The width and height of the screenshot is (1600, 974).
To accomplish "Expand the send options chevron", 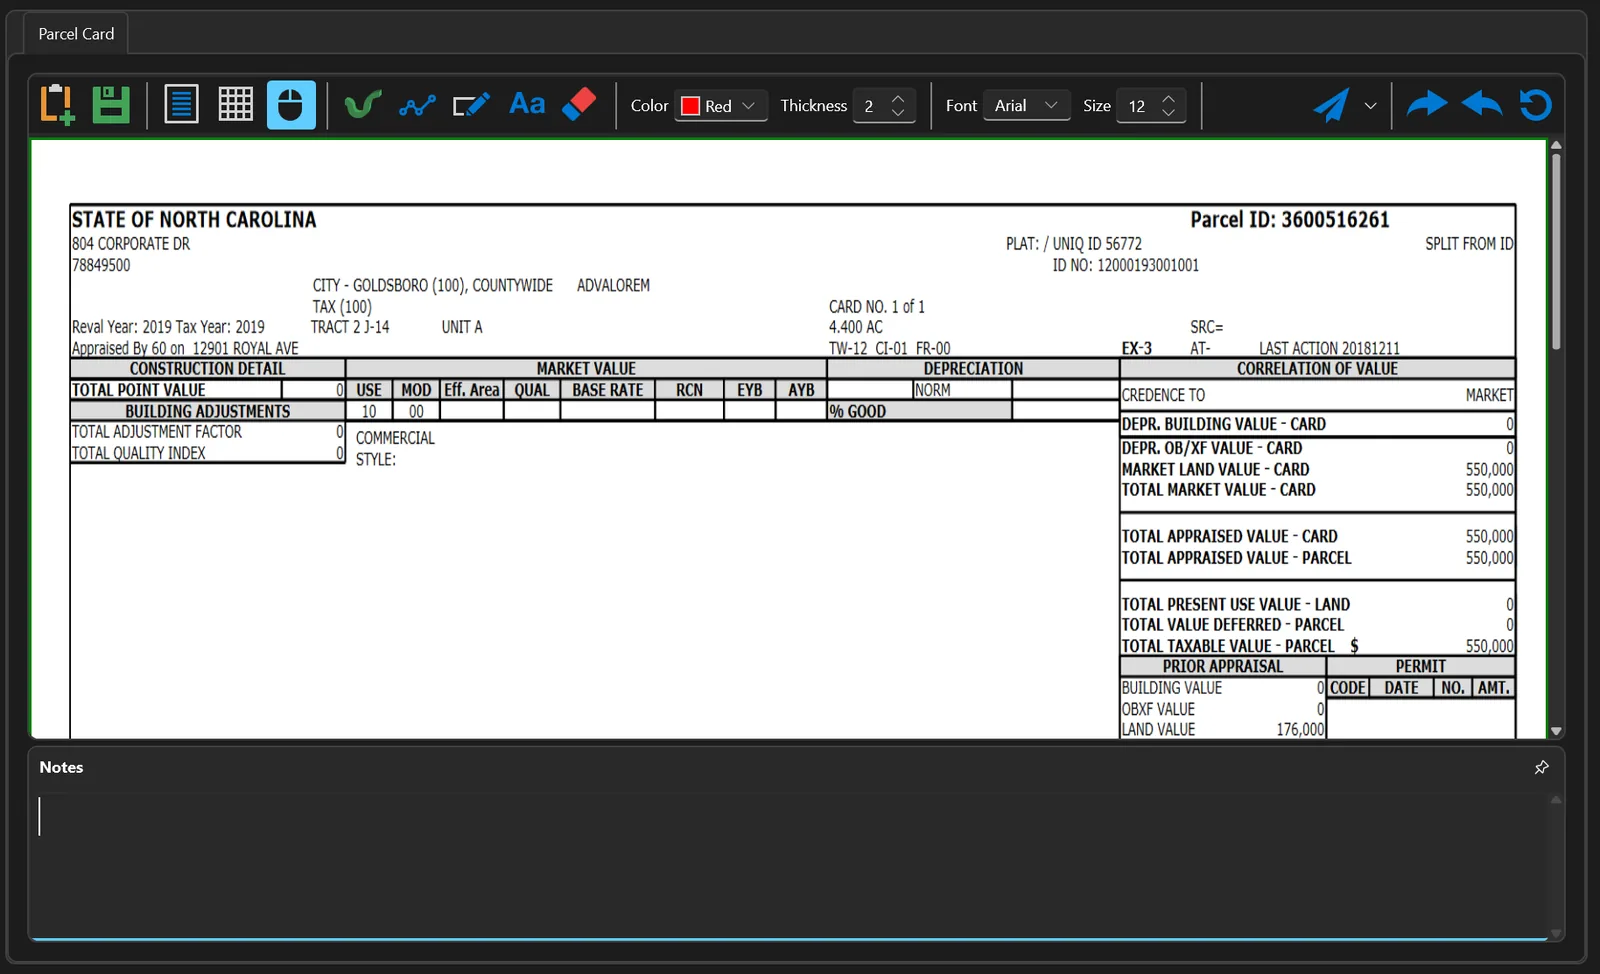I will [1371, 105].
